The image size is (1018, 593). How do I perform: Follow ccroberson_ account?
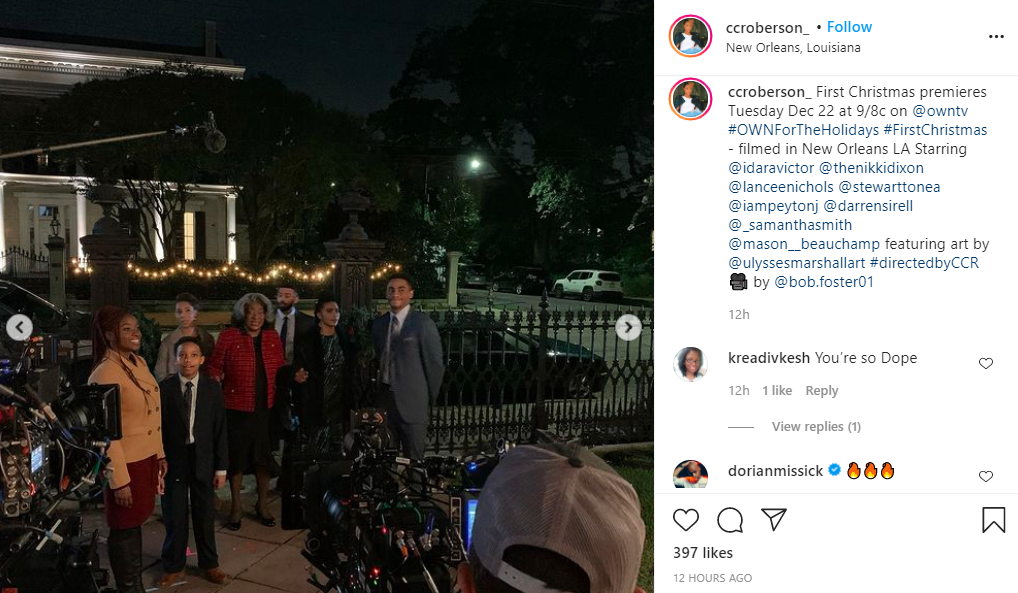[x=849, y=27]
